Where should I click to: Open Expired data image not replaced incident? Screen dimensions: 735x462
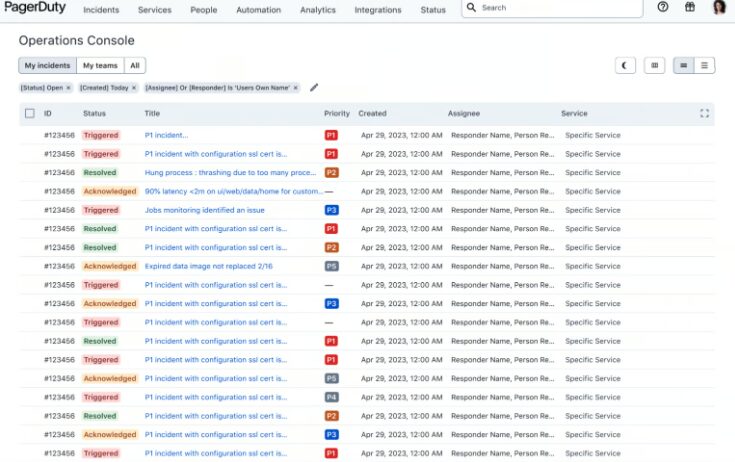[x=209, y=266]
